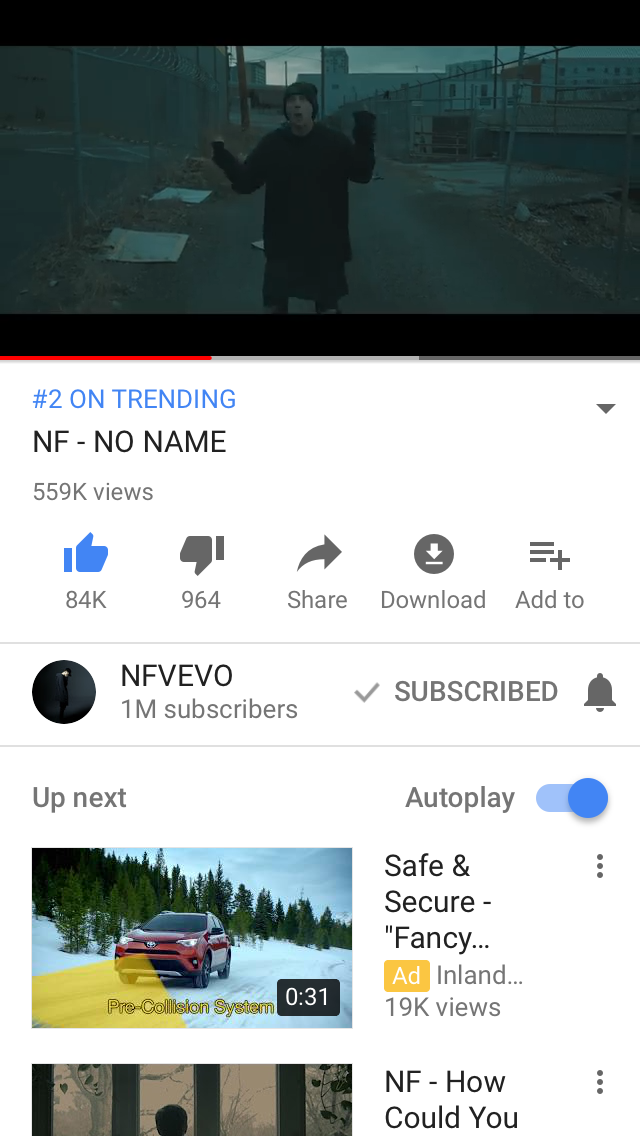Screen dimensions: 640x1136
Task: Open the NFVEVO channel avatar
Action: [x=64, y=692]
